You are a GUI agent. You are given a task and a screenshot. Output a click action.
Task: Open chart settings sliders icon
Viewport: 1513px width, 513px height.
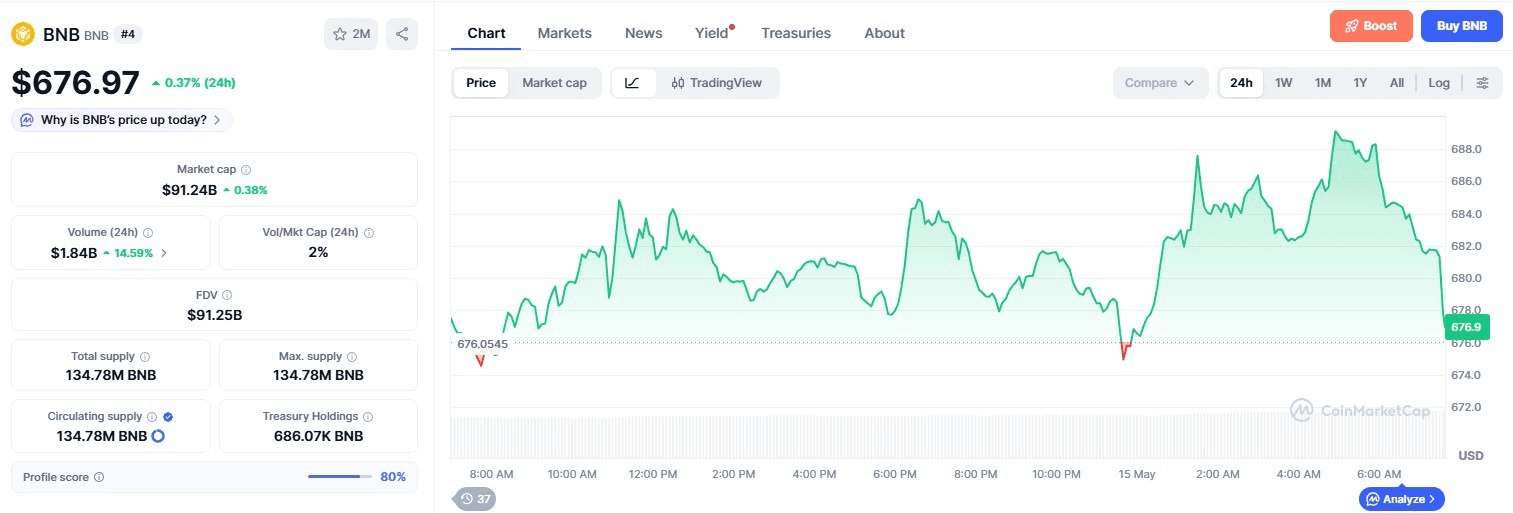click(x=1483, y=83)
